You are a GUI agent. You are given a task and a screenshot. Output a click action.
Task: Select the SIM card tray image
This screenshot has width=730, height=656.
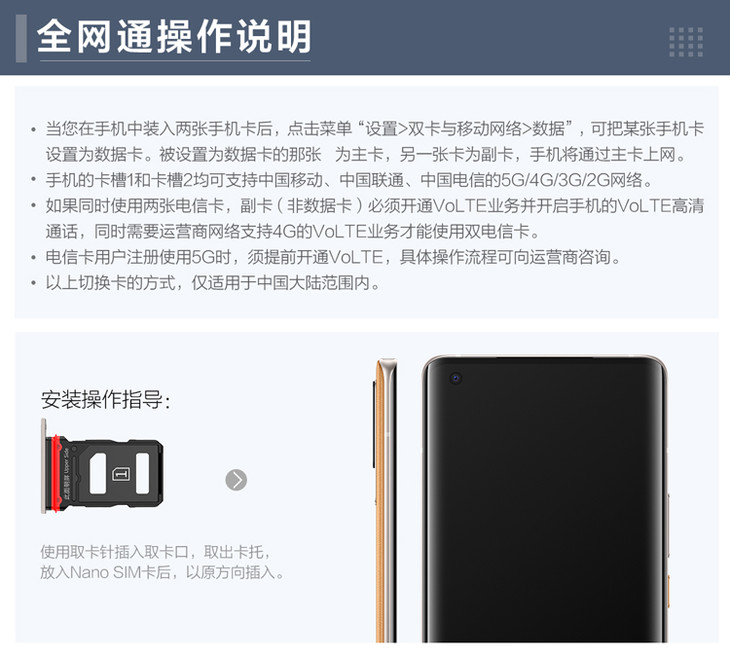click(x=102, y=466)
